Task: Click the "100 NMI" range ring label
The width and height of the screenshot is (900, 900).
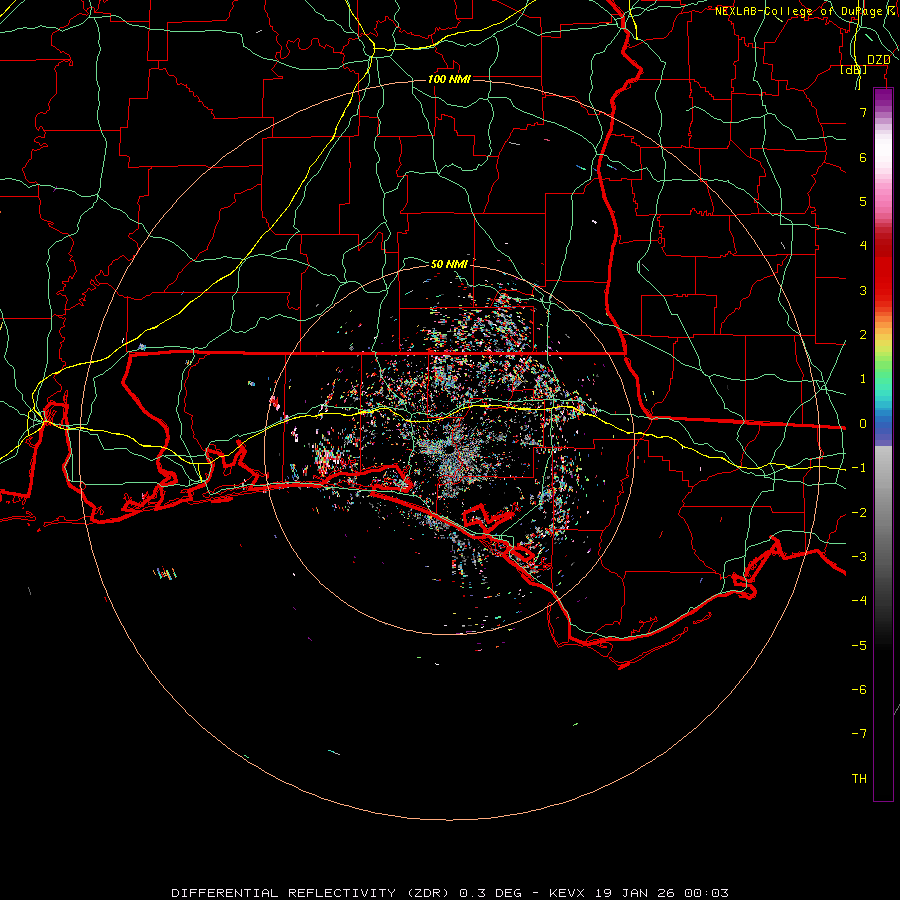Action: [x=449, y=79]
